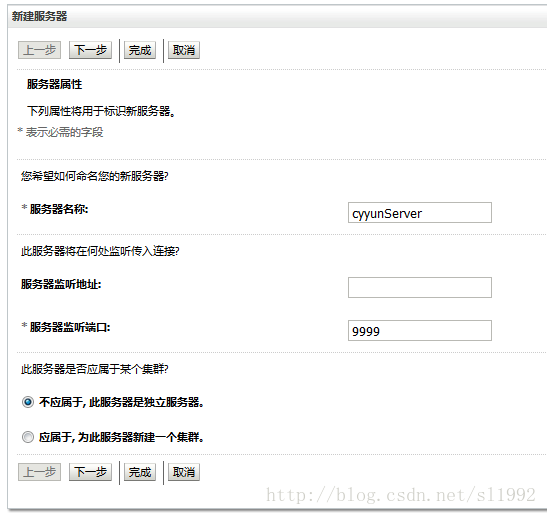Click the 服务器监听端口 field showing 9999
Screen dimensions: 547x515
420,330
